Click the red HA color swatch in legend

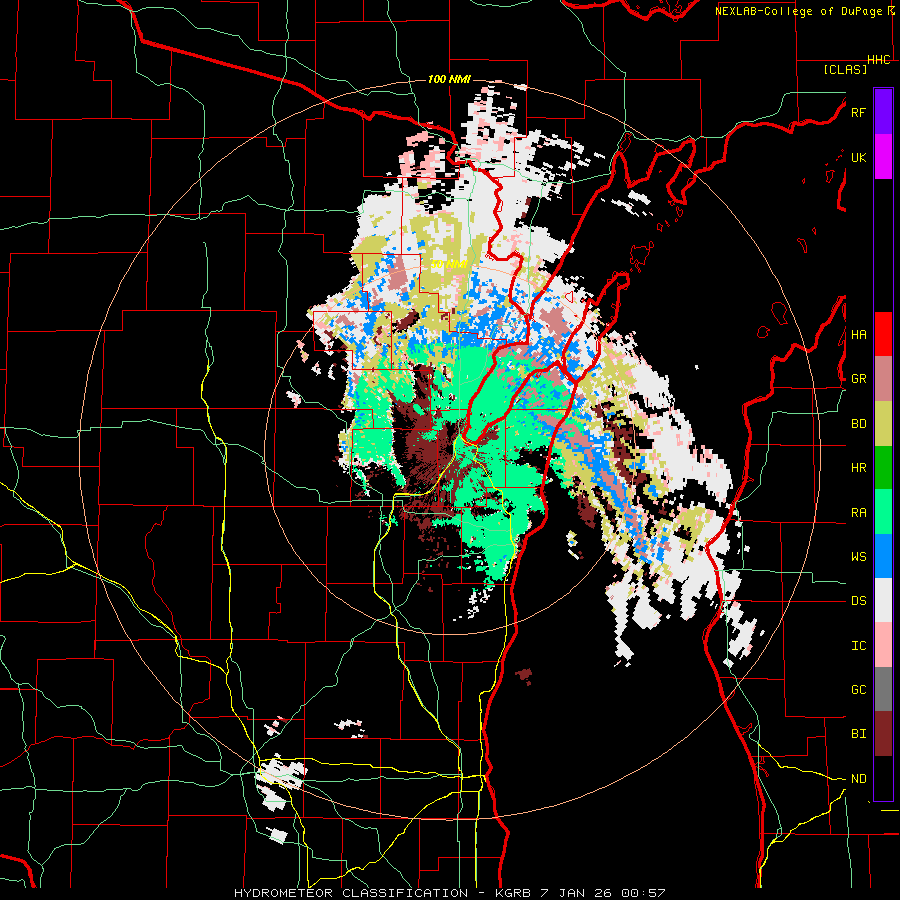point(883,334)
